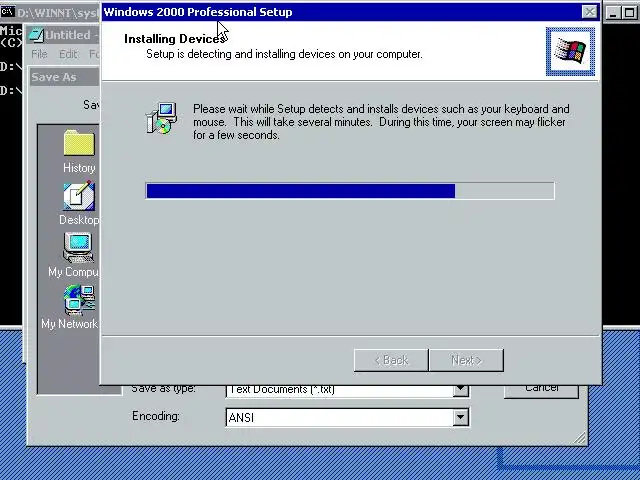Click the command prompt window system icon
The height and width of the screenshot is (480, 640).
click(x=7, y=12)
